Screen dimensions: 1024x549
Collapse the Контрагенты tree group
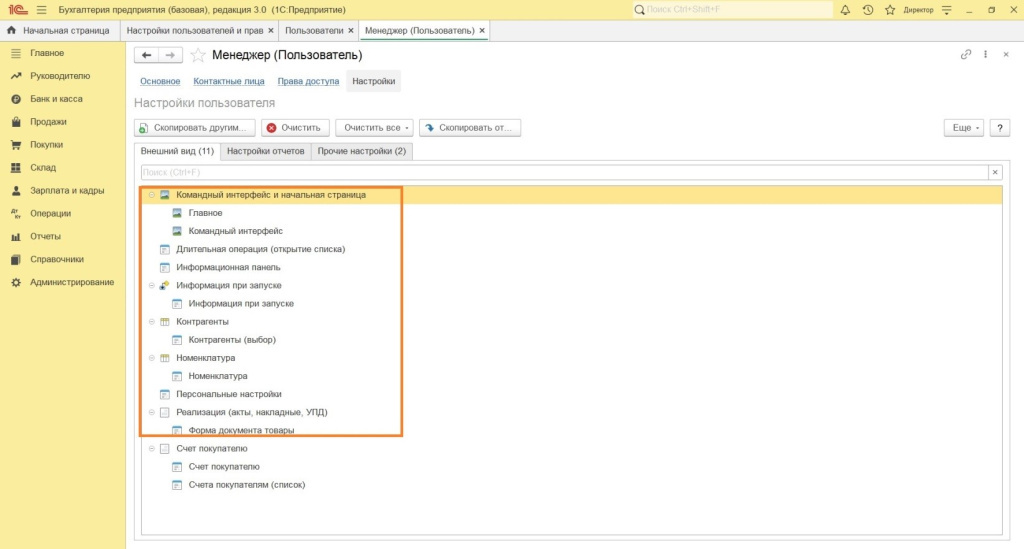152,322
